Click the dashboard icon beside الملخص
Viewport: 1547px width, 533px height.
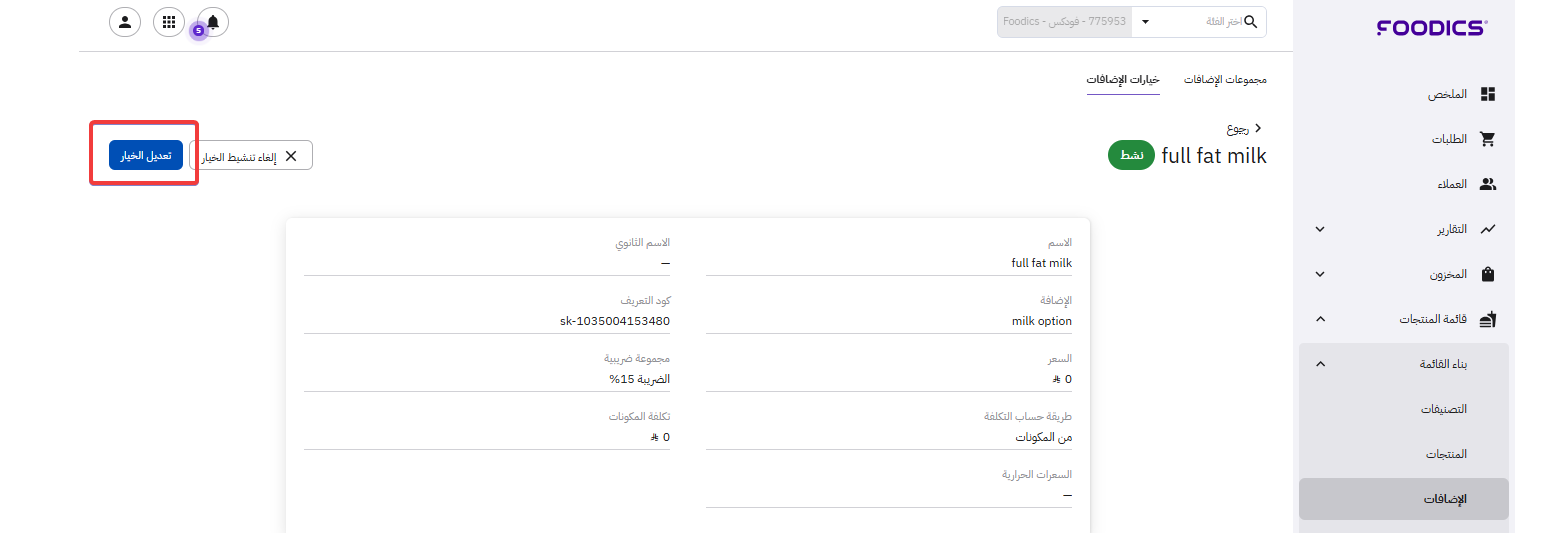[x=1487, y=94]
